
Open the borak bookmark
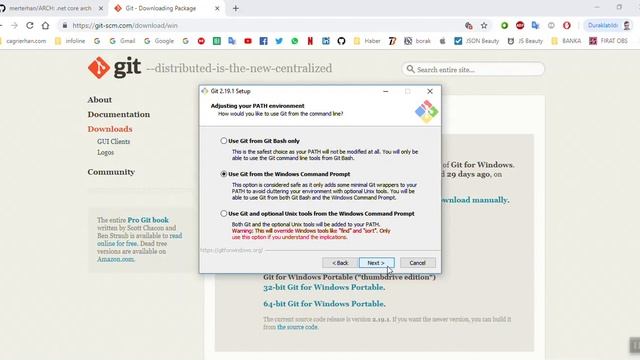click(x=417, y=41)
